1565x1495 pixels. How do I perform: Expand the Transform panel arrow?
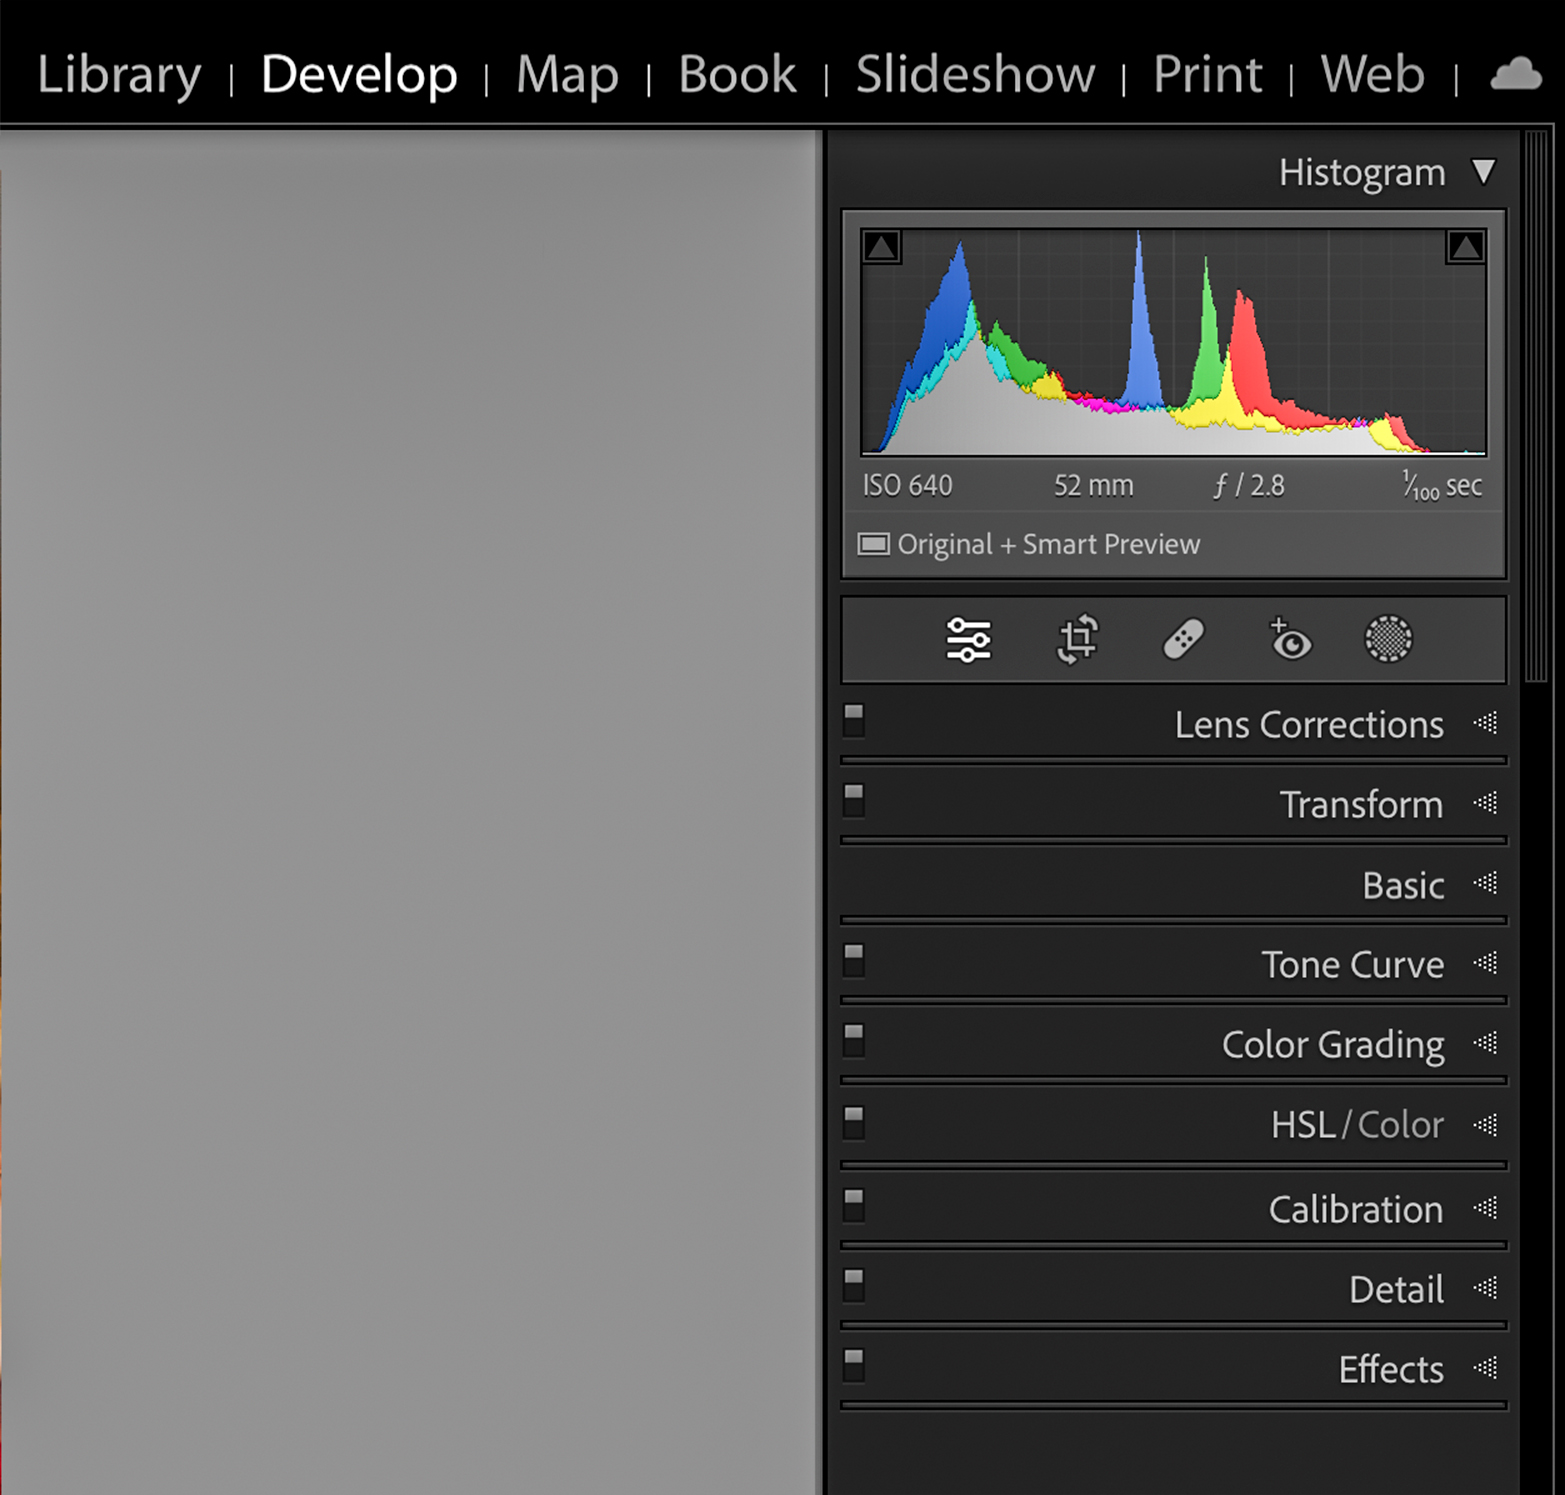click(1486, 803)
